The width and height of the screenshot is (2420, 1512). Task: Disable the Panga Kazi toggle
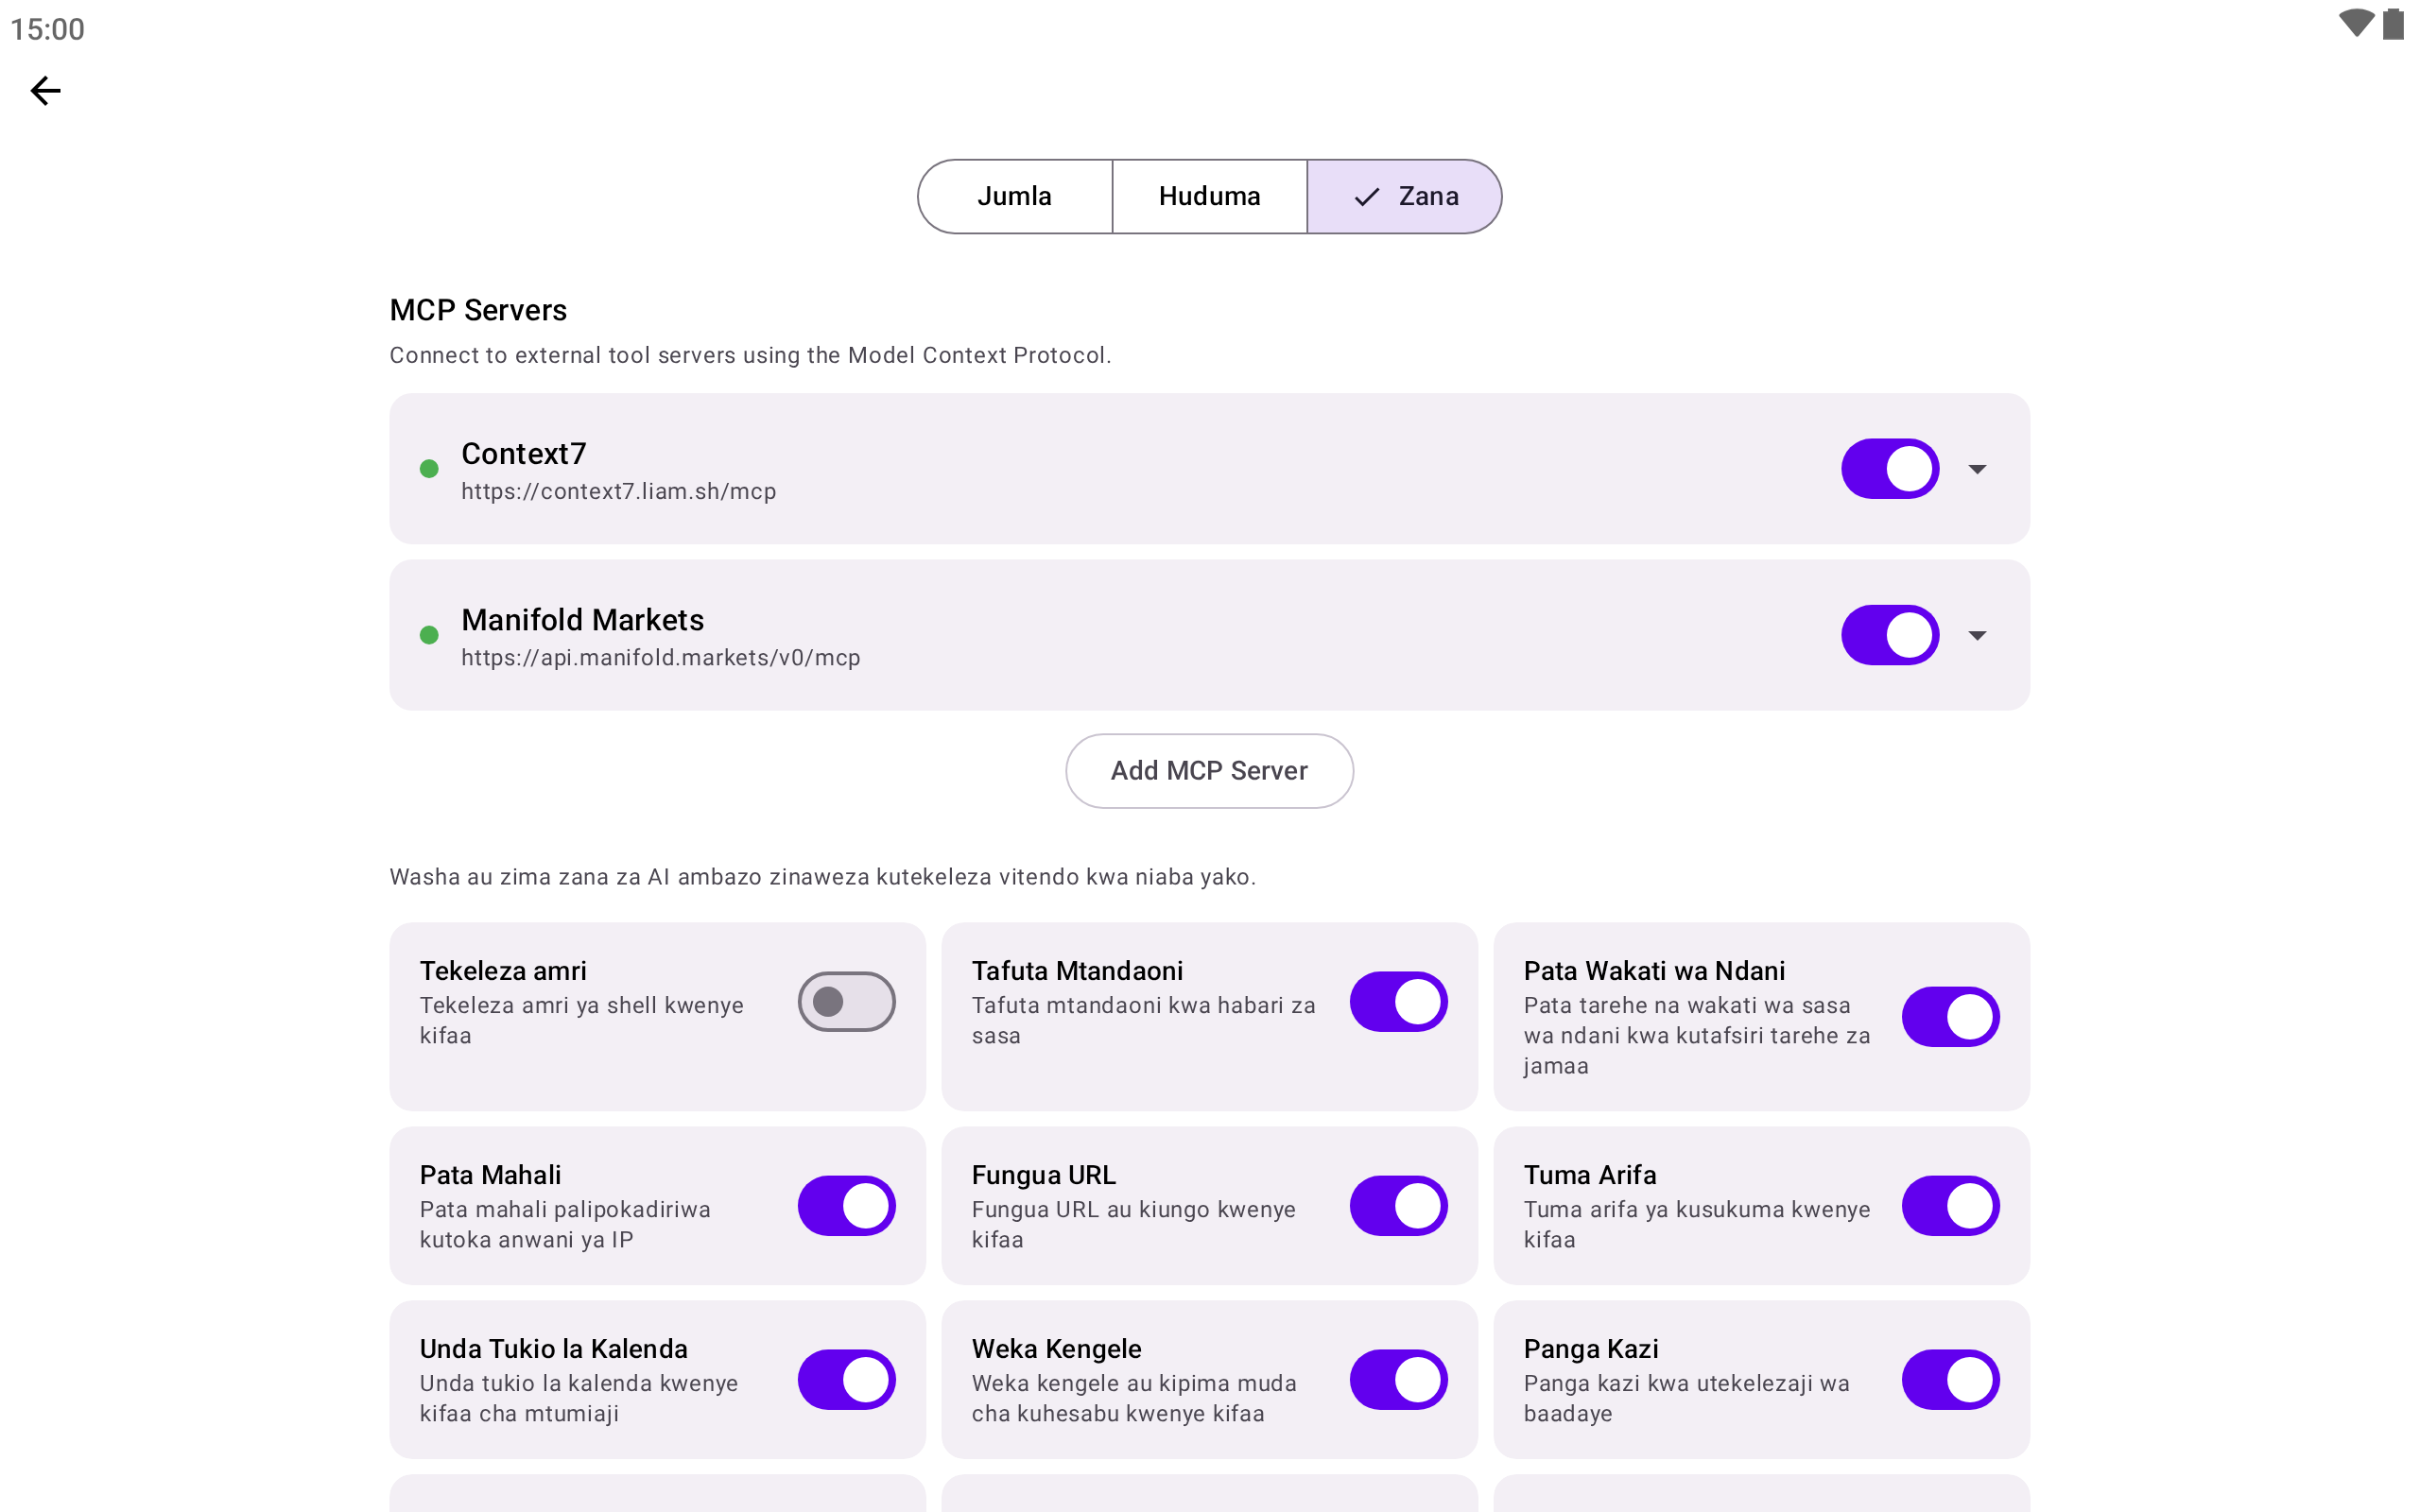coord(1950,1380)
